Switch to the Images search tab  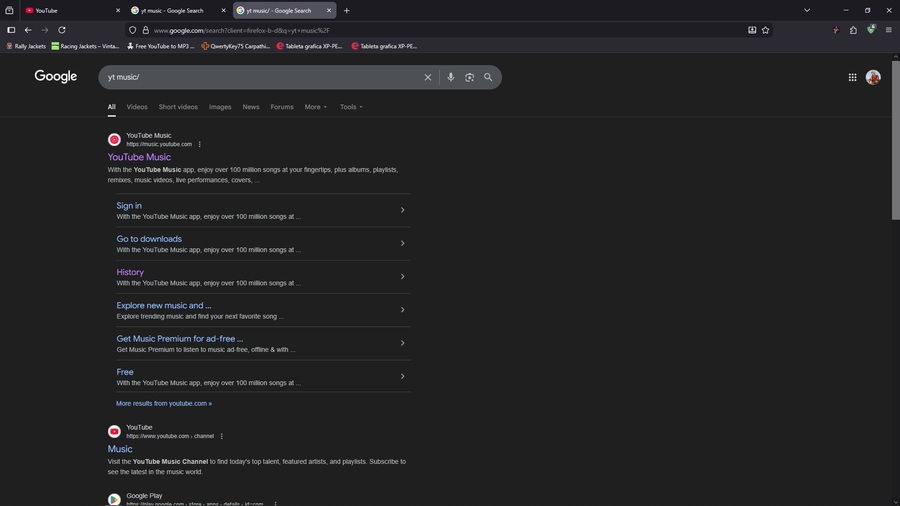pyautogui.click(x=220, y=107)
